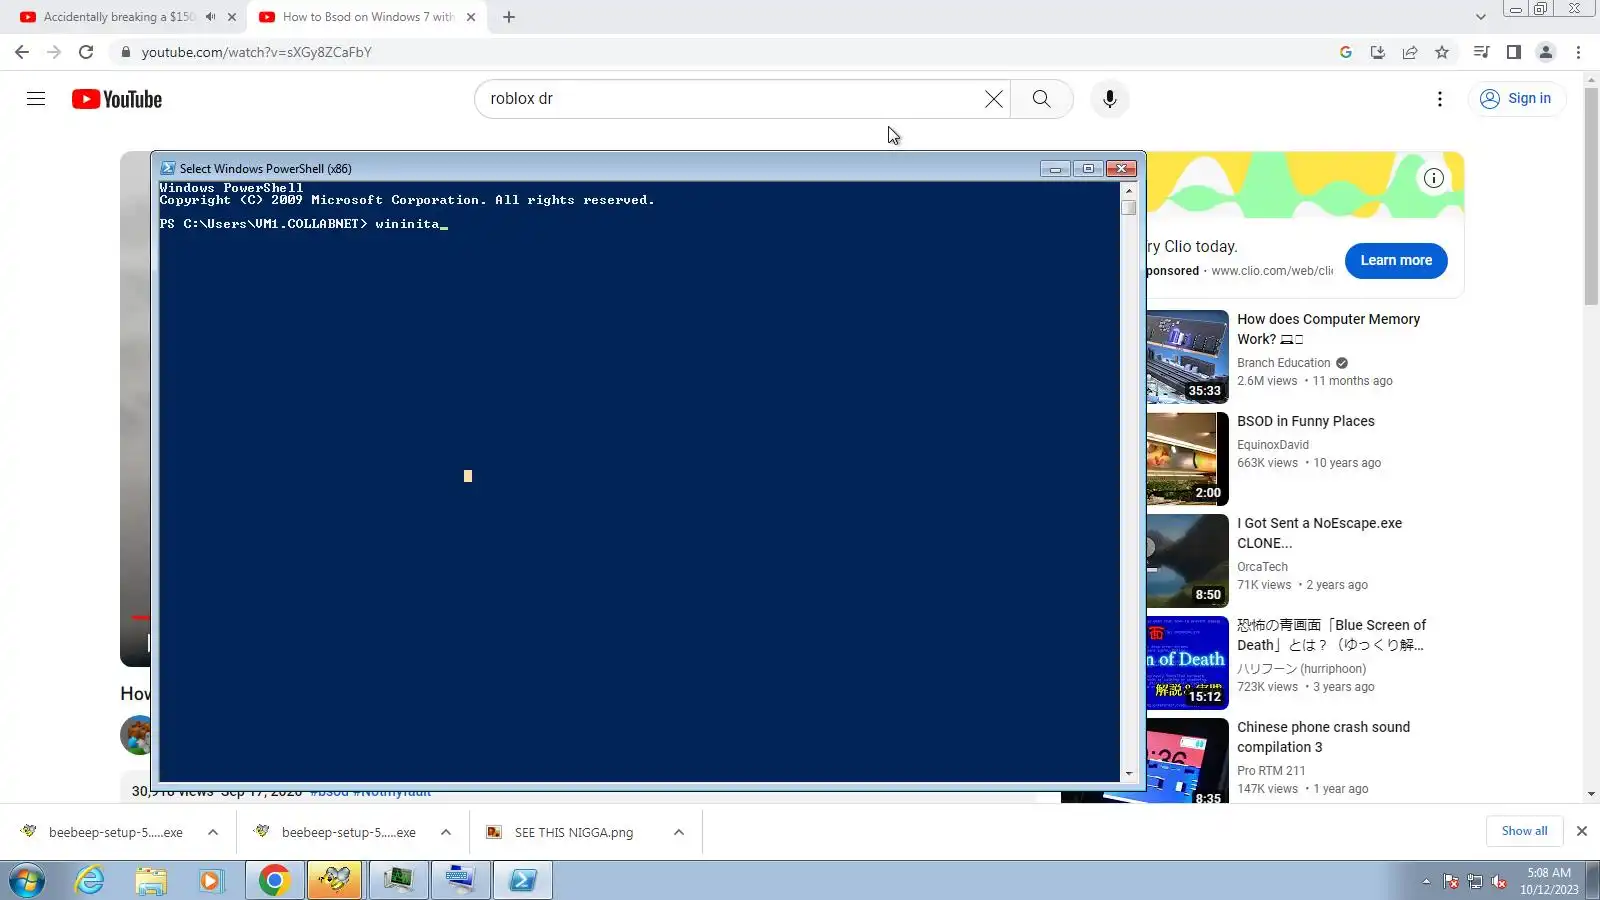The height and width of the screenshot is (900, 1600).
Task: Expand options for second beebeep-setup download
Action: (446, 832)
